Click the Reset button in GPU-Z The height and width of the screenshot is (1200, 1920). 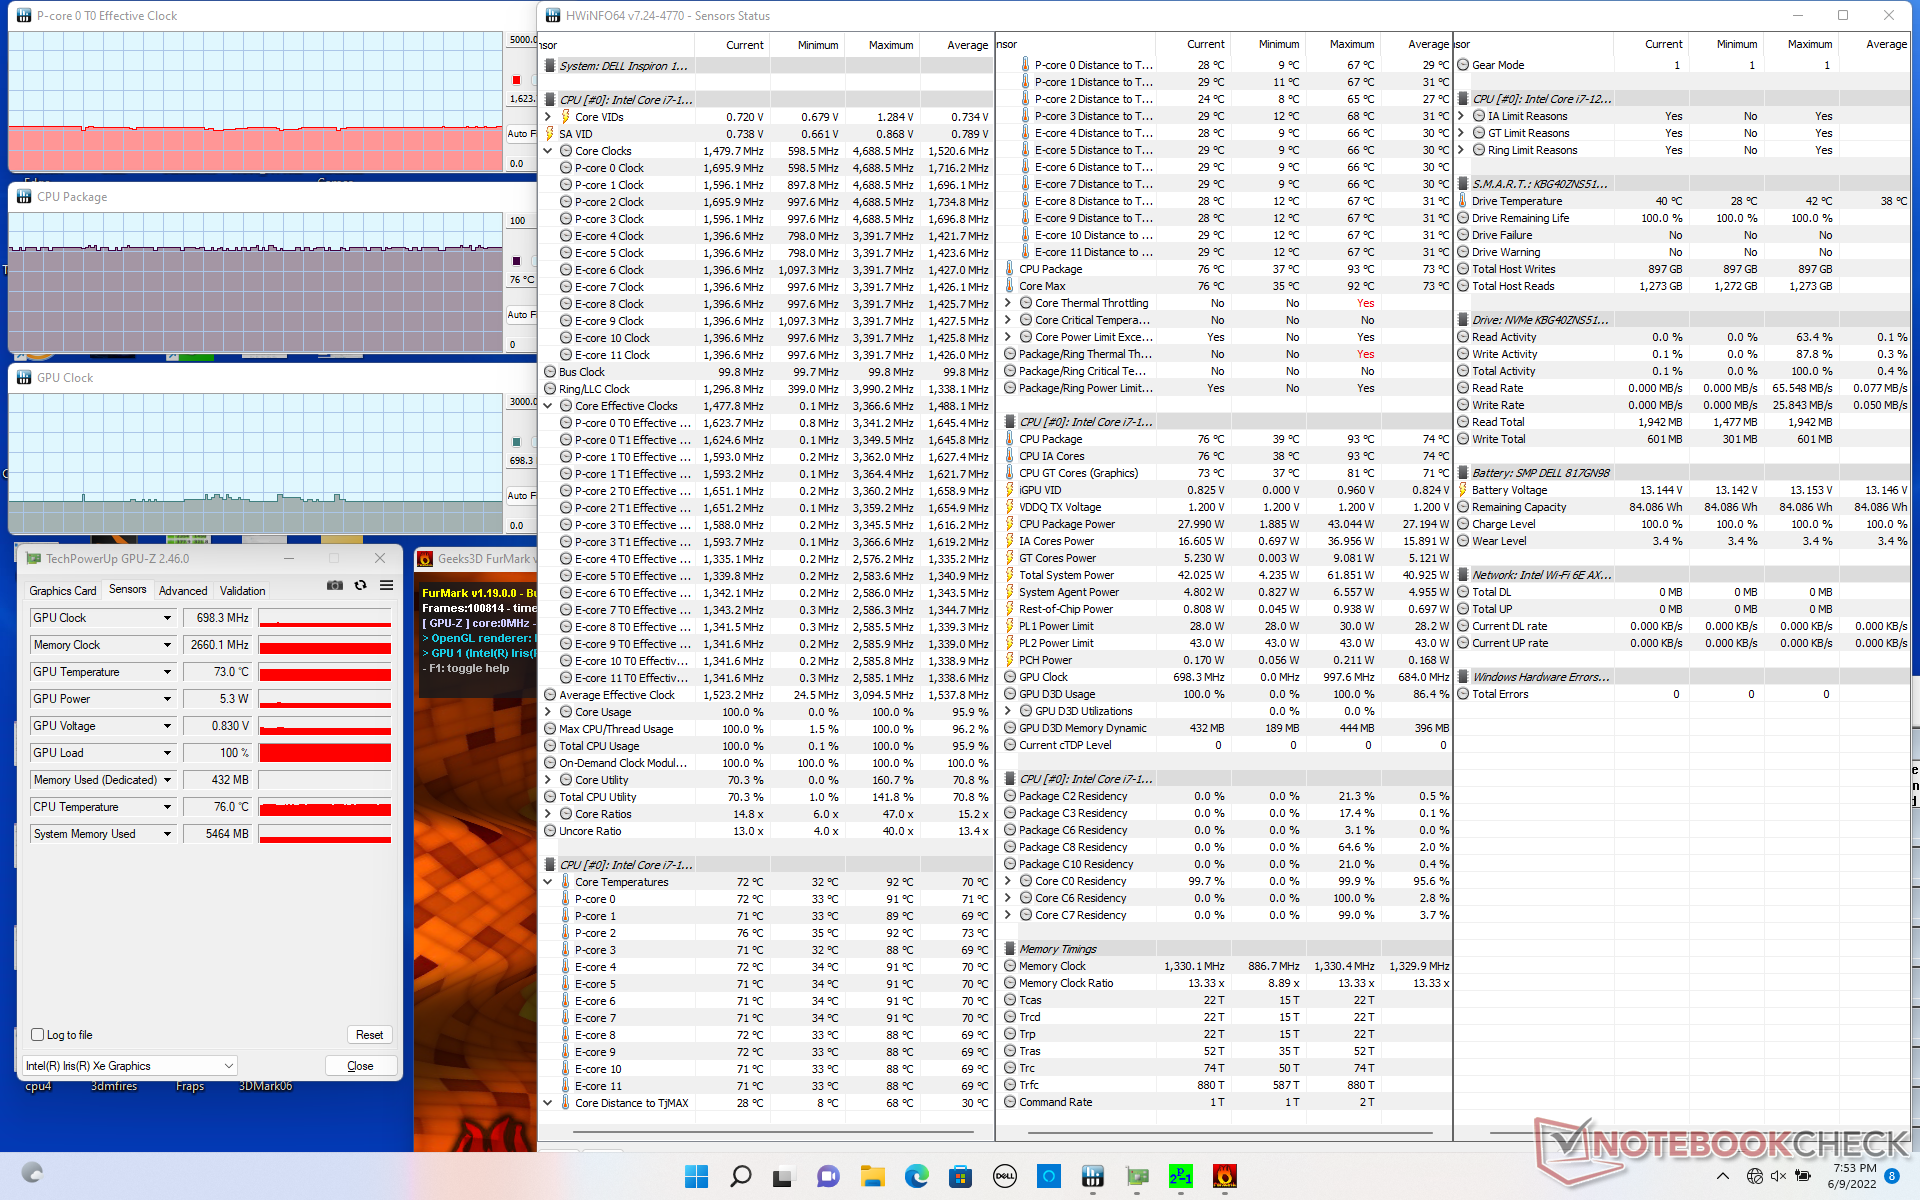[369, 1035]
